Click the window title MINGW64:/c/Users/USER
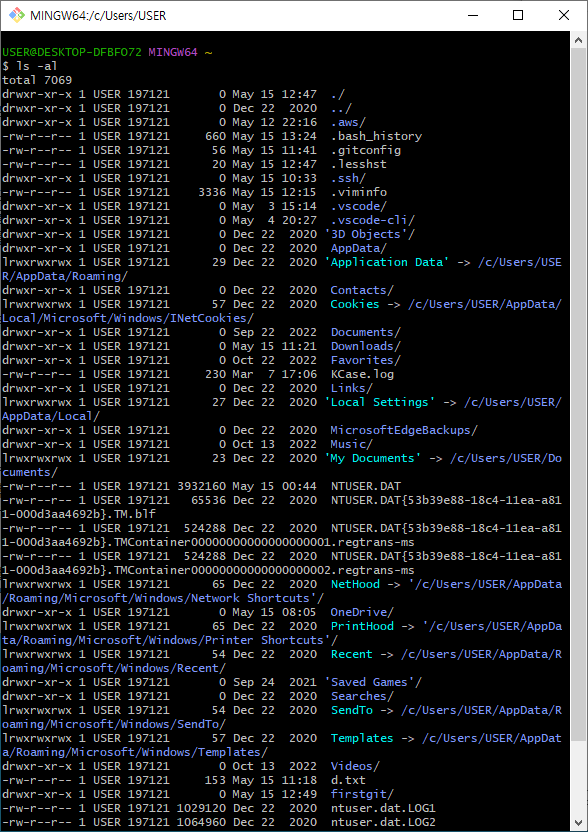The image size is (588, 832). tap(98, 15)
